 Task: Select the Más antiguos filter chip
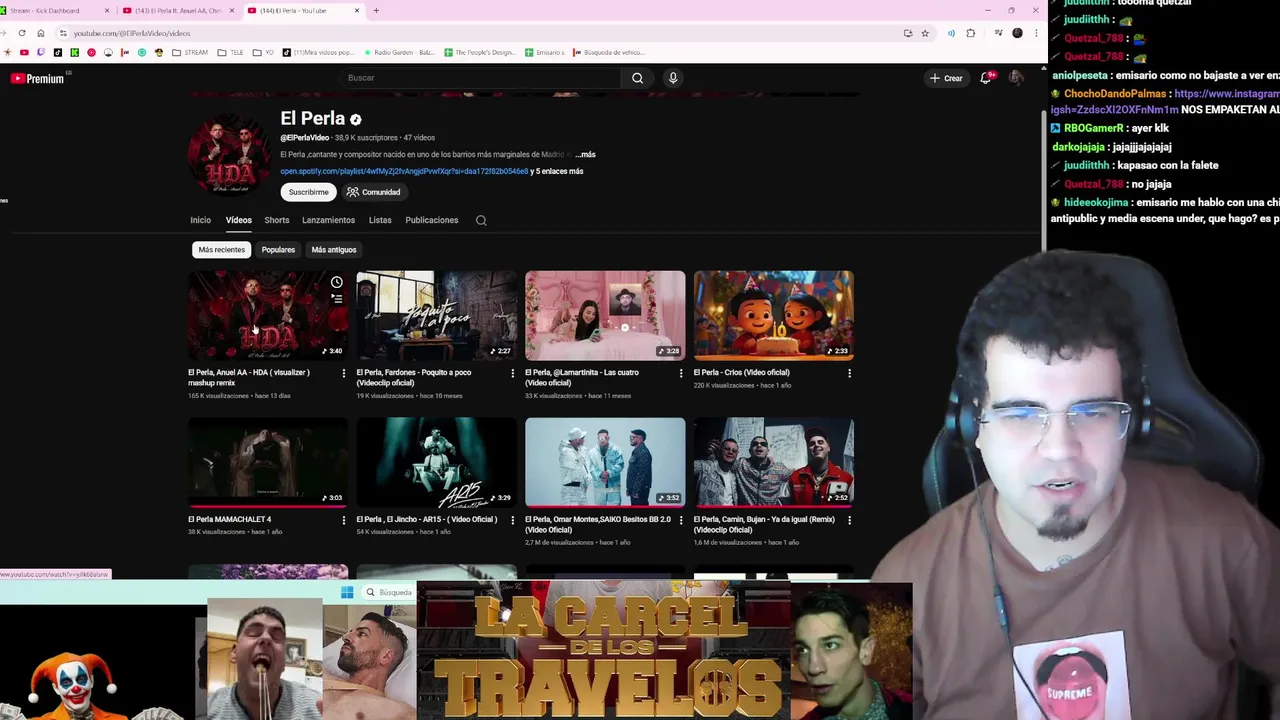click(x=334, y=250)
